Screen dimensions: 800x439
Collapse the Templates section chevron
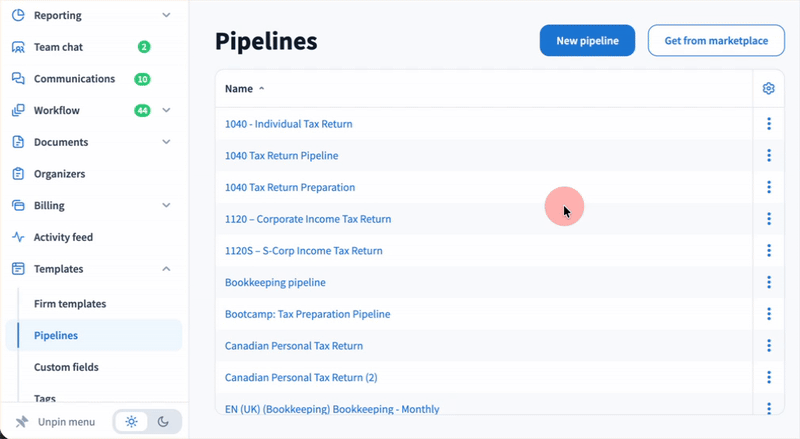click(166, 269)
